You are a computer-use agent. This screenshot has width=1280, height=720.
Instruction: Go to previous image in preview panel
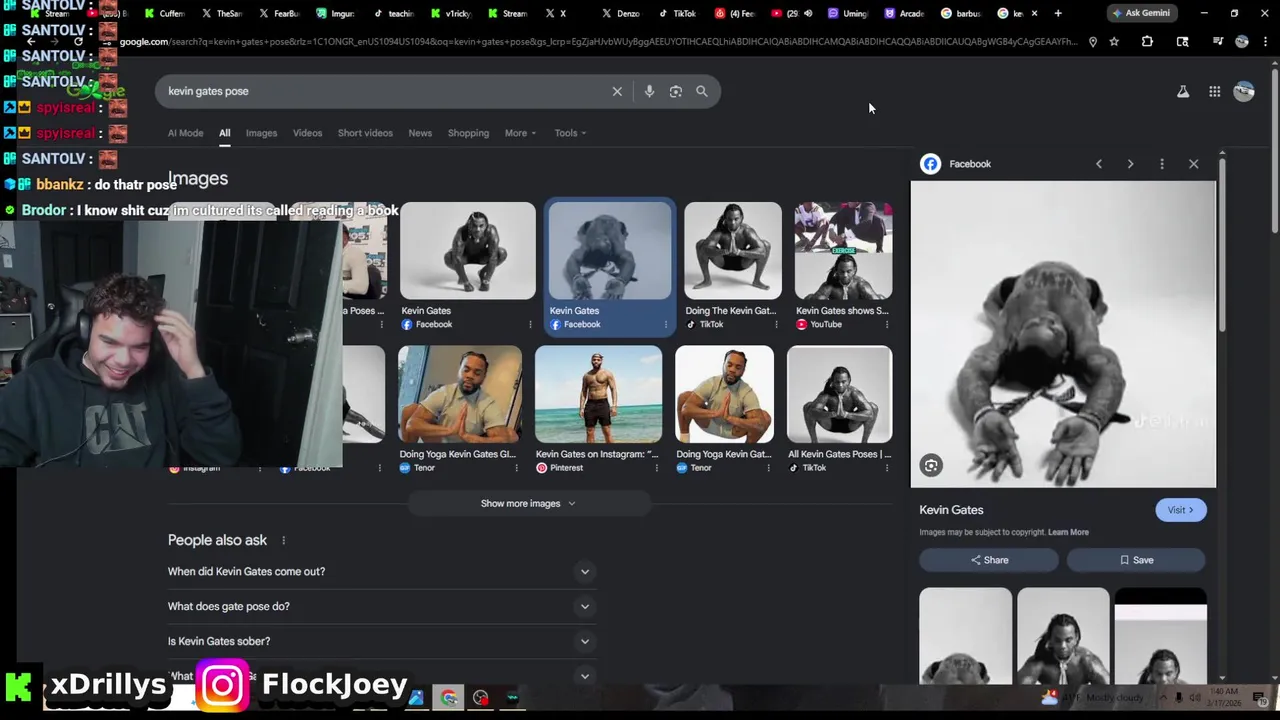point(1099,164)
